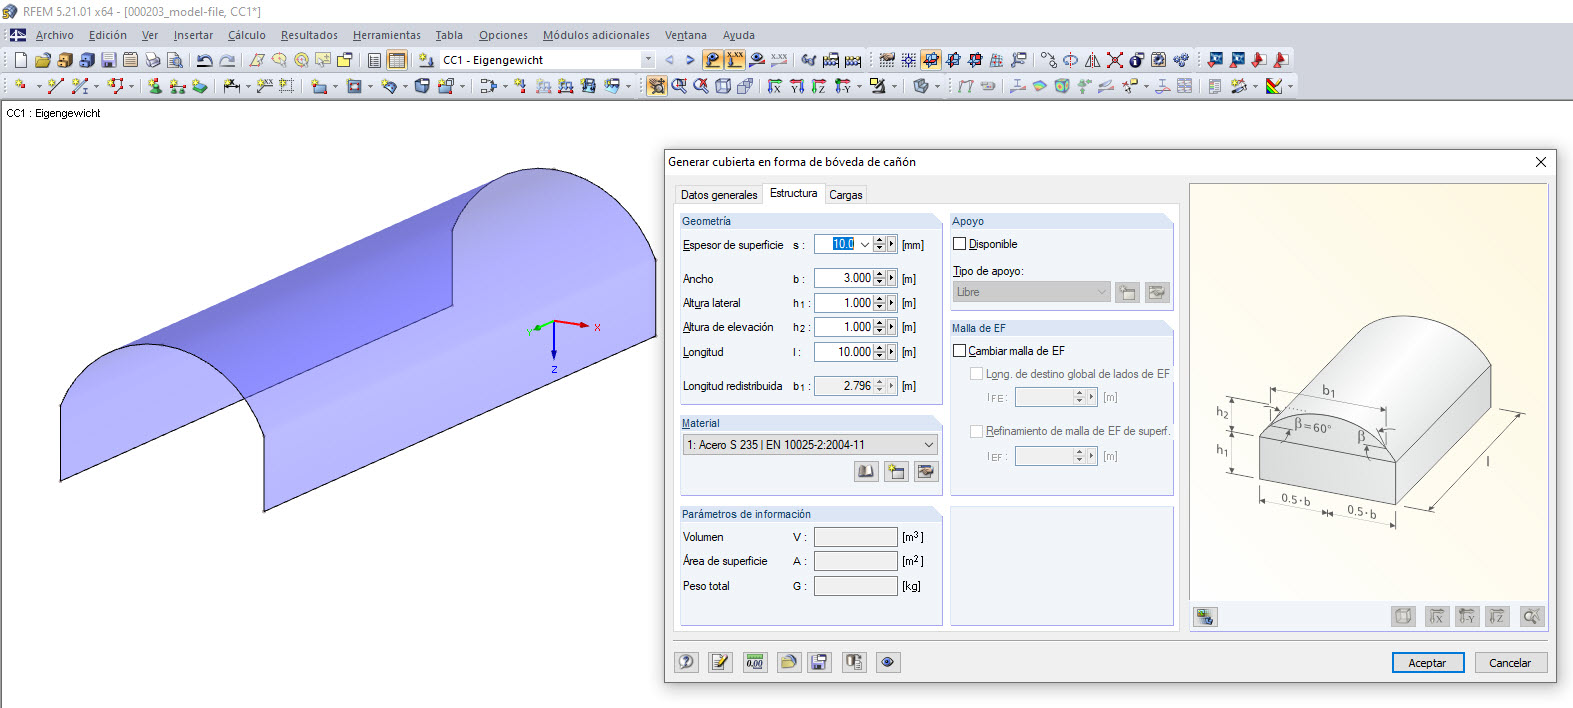
Task: Click the table view icon in toolbar
Action: coord(397,60)
